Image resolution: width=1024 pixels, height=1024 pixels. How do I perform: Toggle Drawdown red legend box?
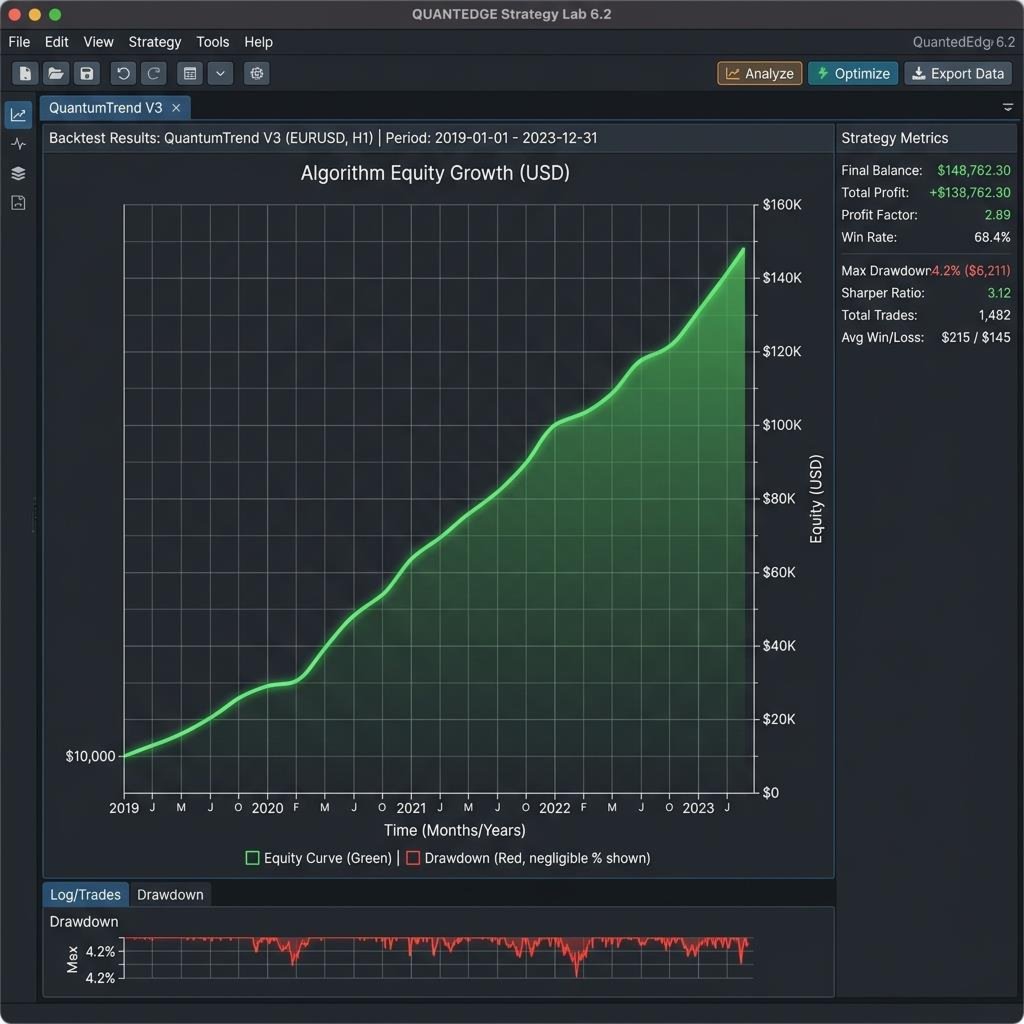point(413,857)
